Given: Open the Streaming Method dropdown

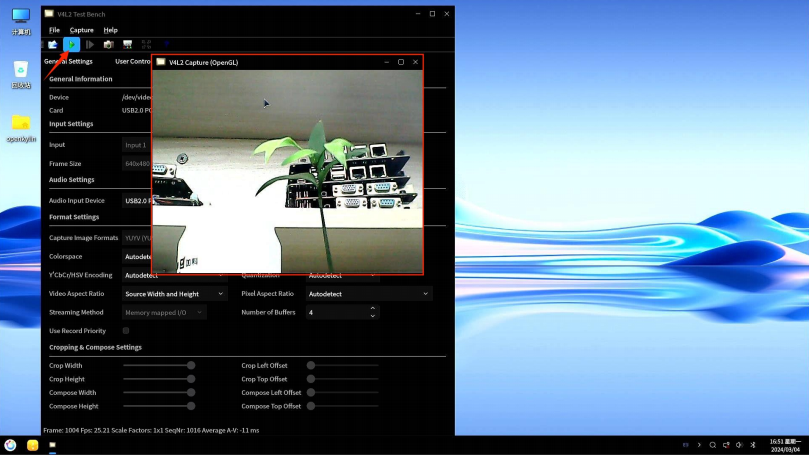Looking at the screenshot, I should click(x=164, y=313).
